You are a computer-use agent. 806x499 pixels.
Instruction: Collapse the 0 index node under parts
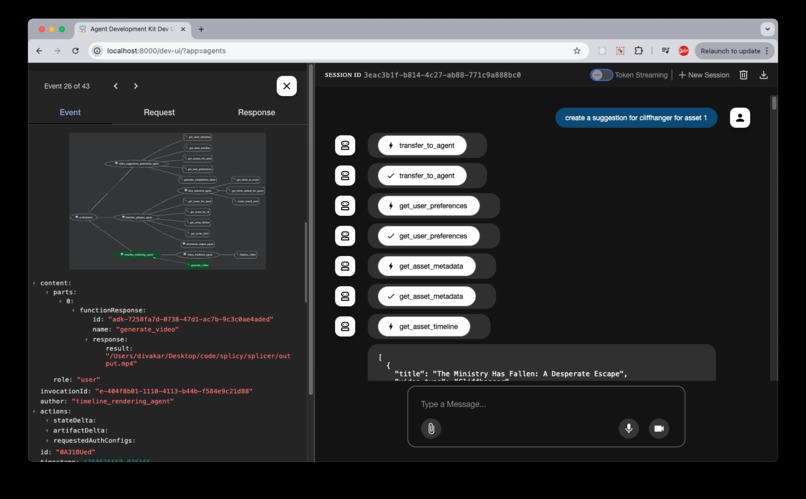(x=61, y=301)
